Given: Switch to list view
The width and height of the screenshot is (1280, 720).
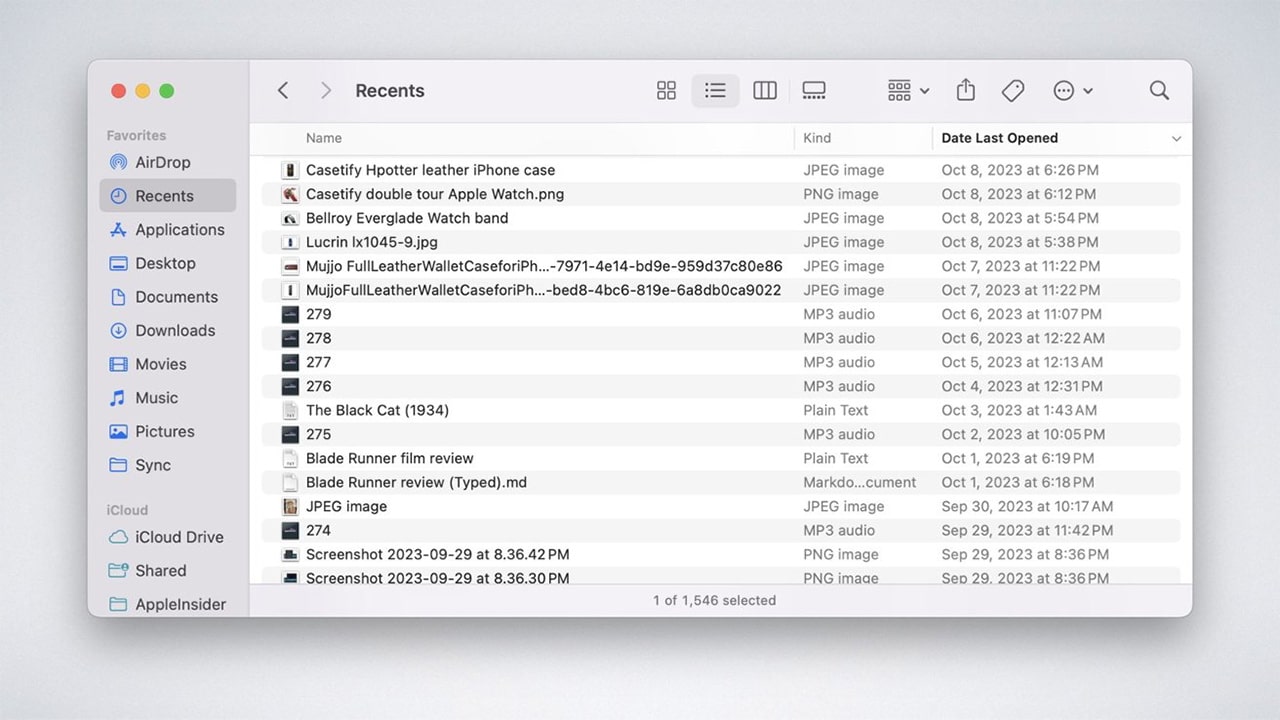Looking at the screenshot, I should coord(715,90).
